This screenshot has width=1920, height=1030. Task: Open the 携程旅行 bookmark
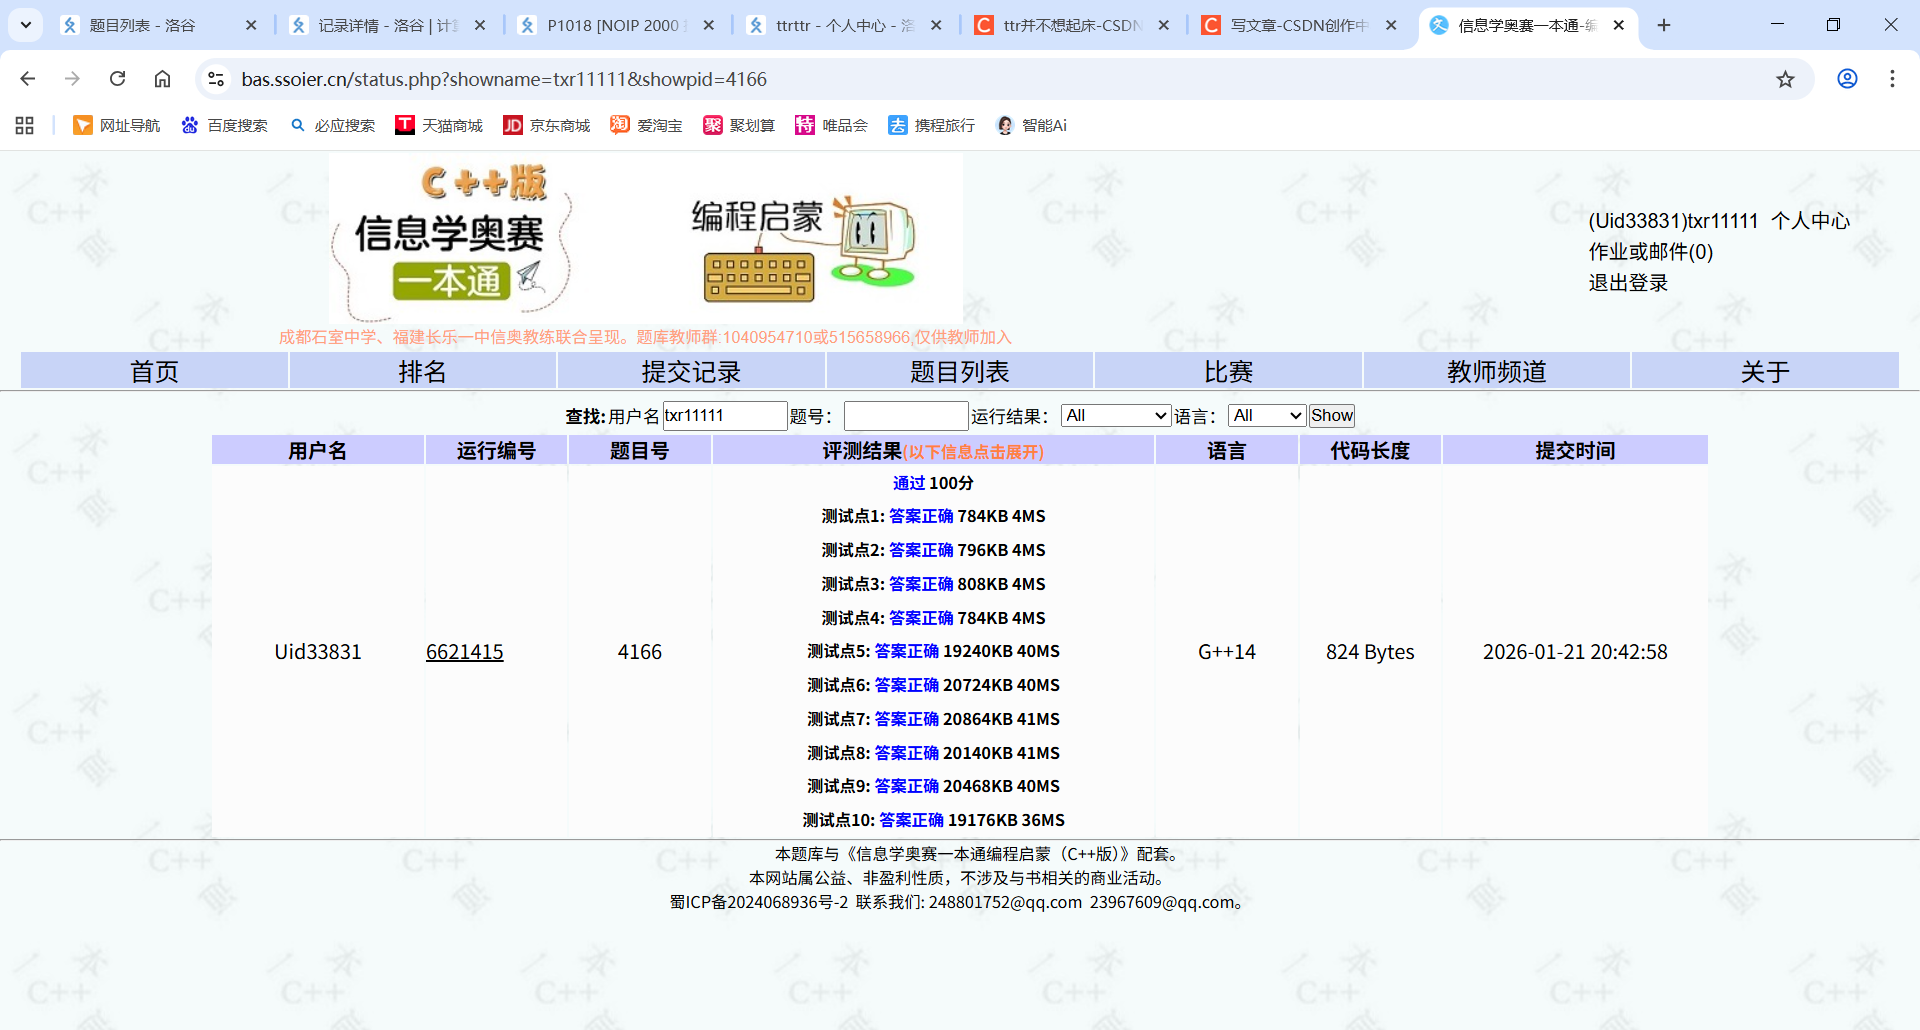point(930,125)
